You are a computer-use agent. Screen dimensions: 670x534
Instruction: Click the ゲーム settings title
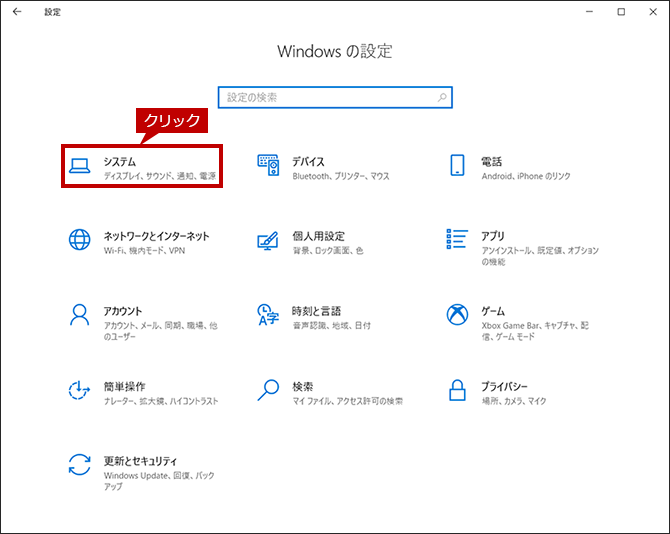pyautogui.click(x=493, y=311)
